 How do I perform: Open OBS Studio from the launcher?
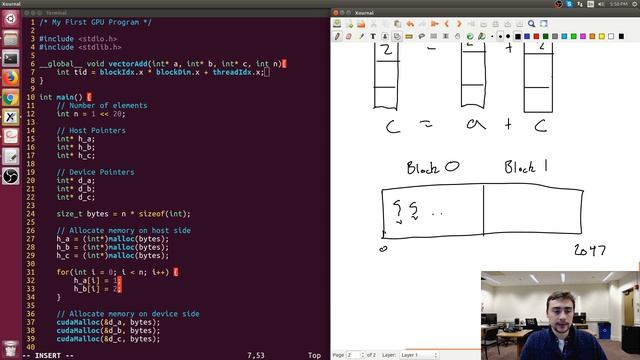coord(11,176)
